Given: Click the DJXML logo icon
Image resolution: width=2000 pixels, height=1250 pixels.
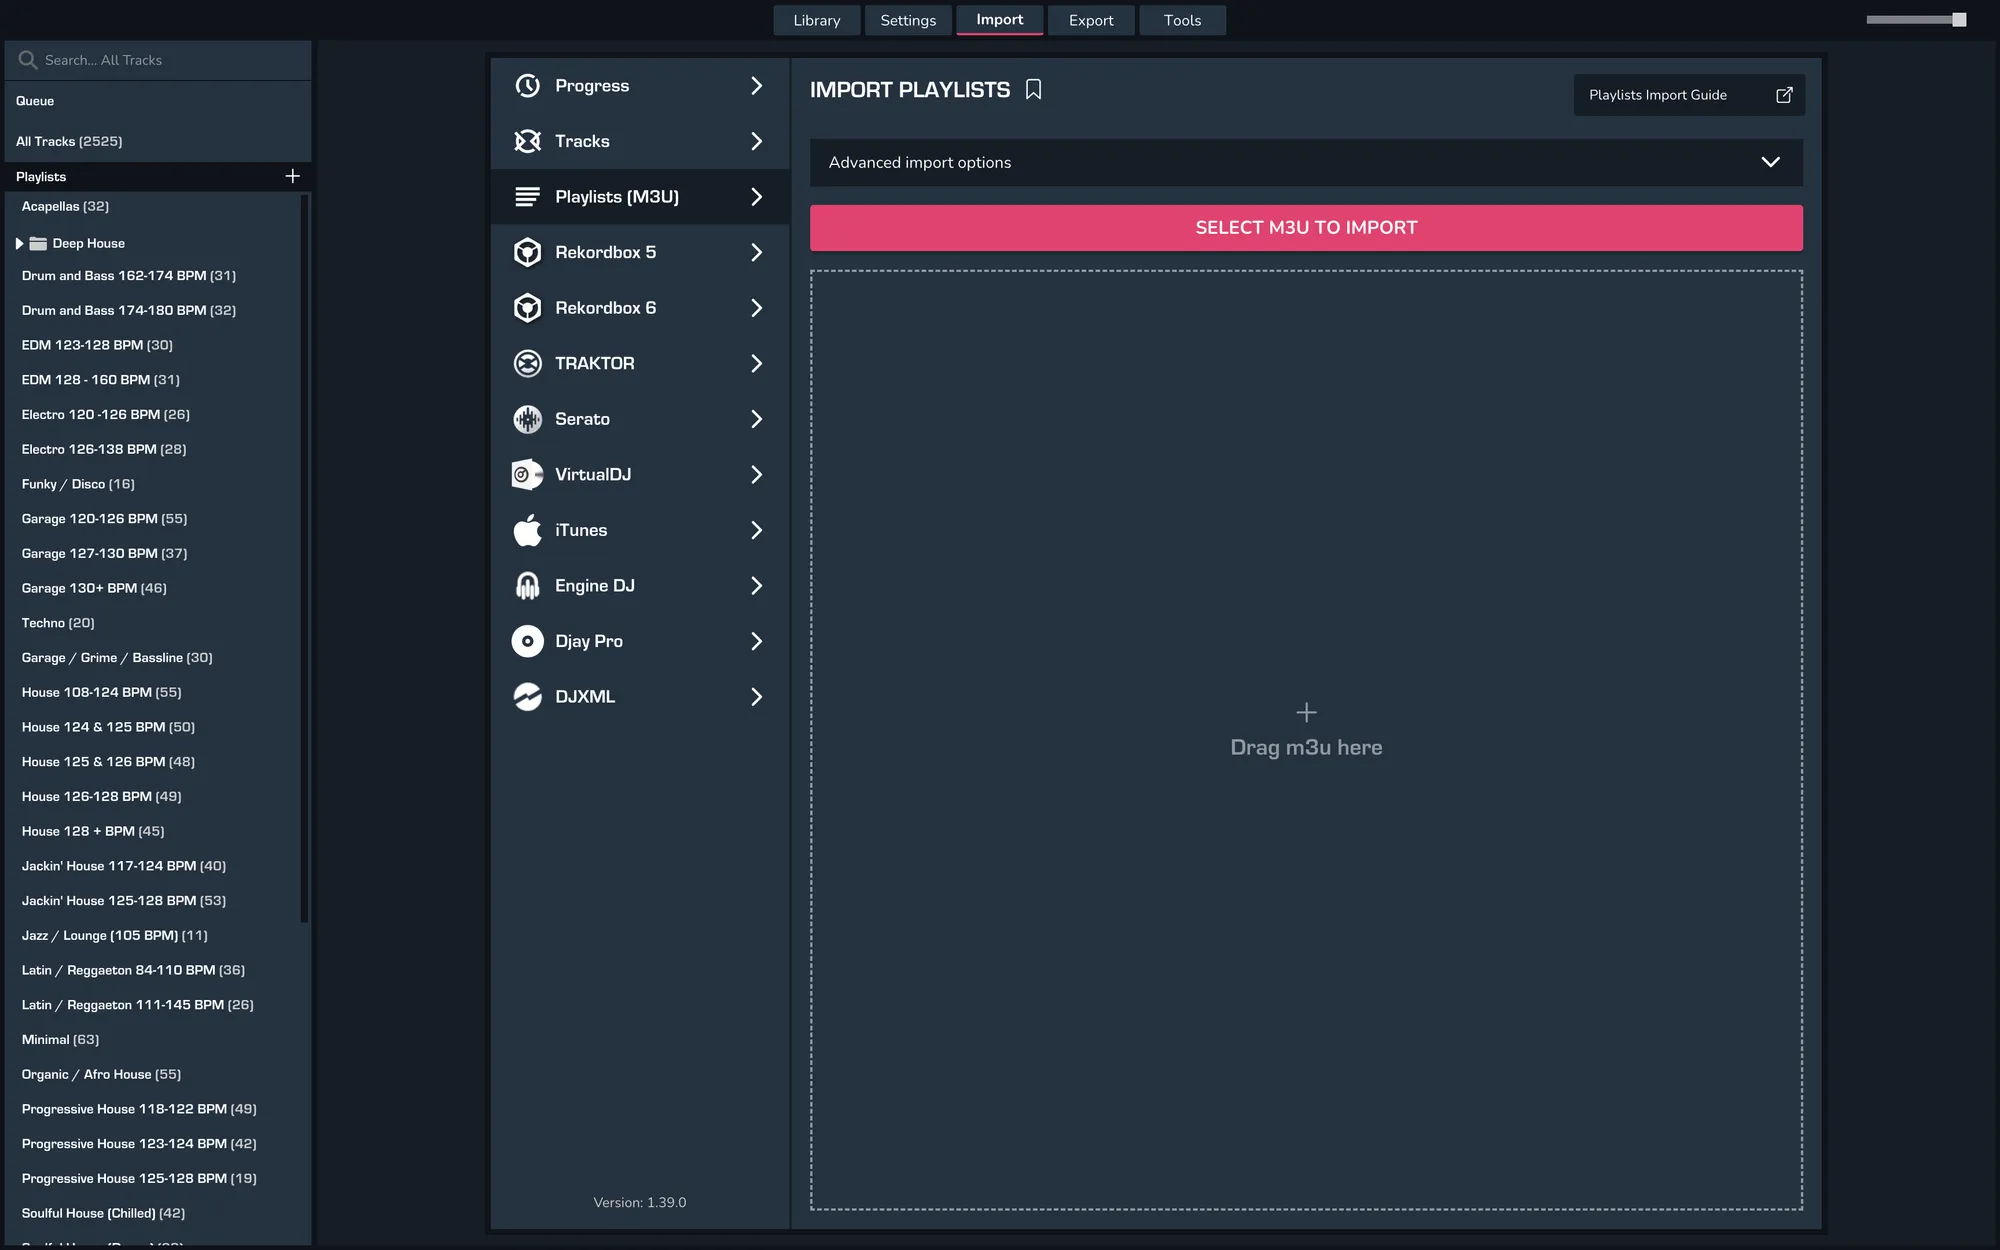Looking at the screenshot, I should pyautogui.click(x=527, y=697).
